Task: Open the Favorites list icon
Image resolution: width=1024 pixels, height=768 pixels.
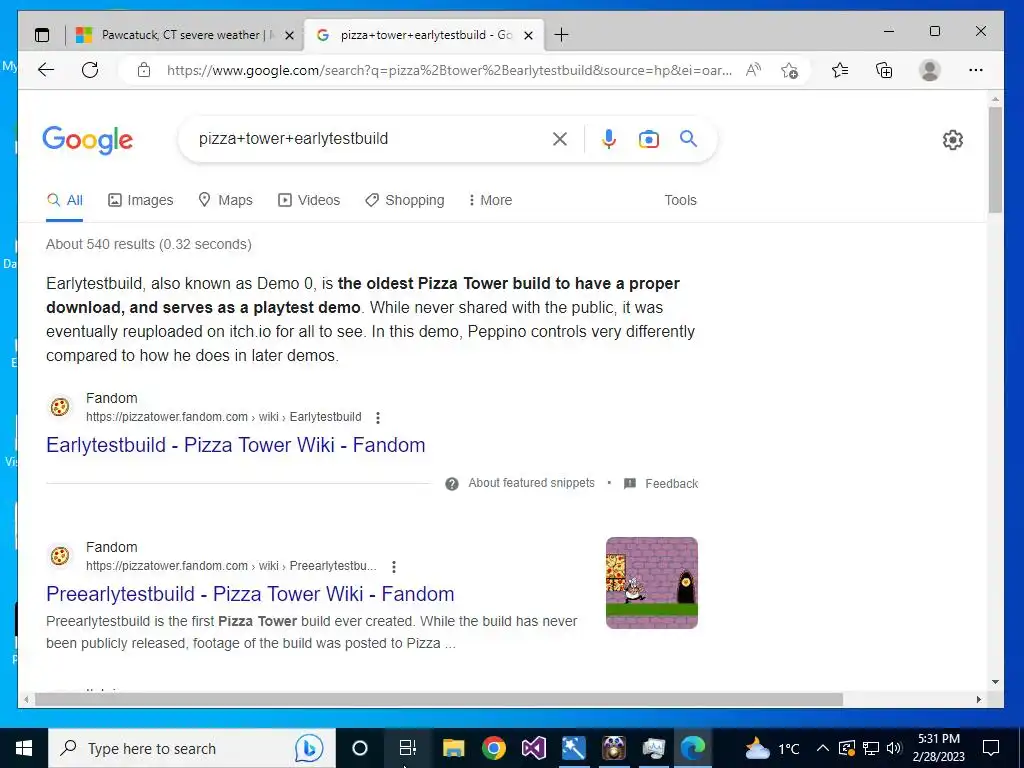Action: 840,70
